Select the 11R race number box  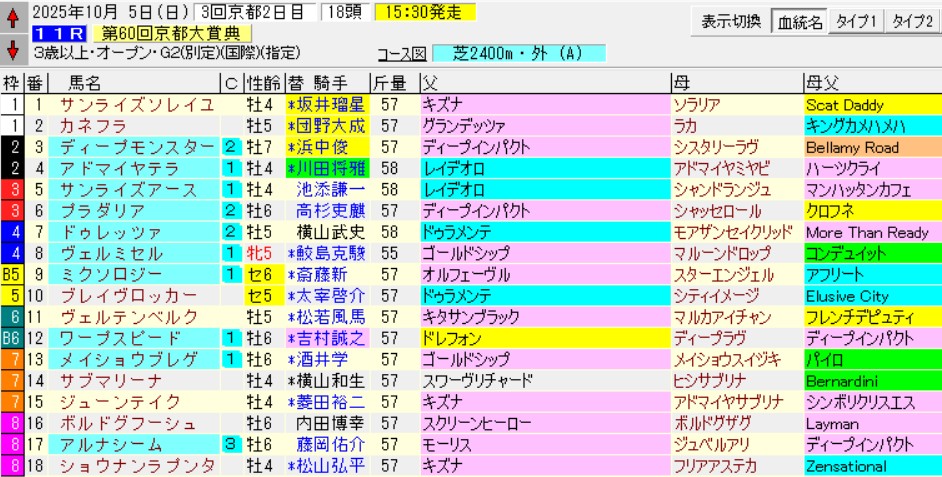point(55,33)
